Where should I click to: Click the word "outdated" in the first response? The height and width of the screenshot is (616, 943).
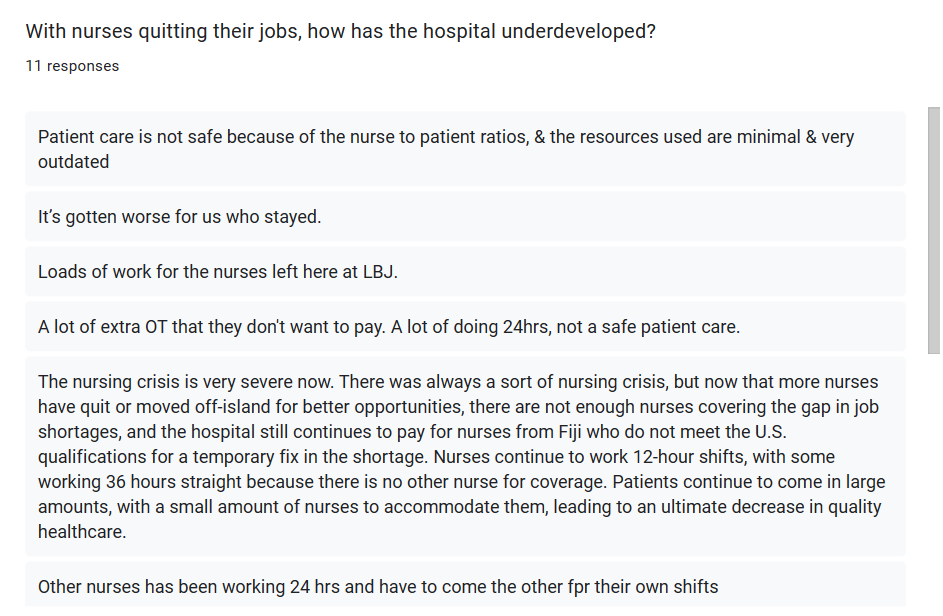[x=73, y=162]
